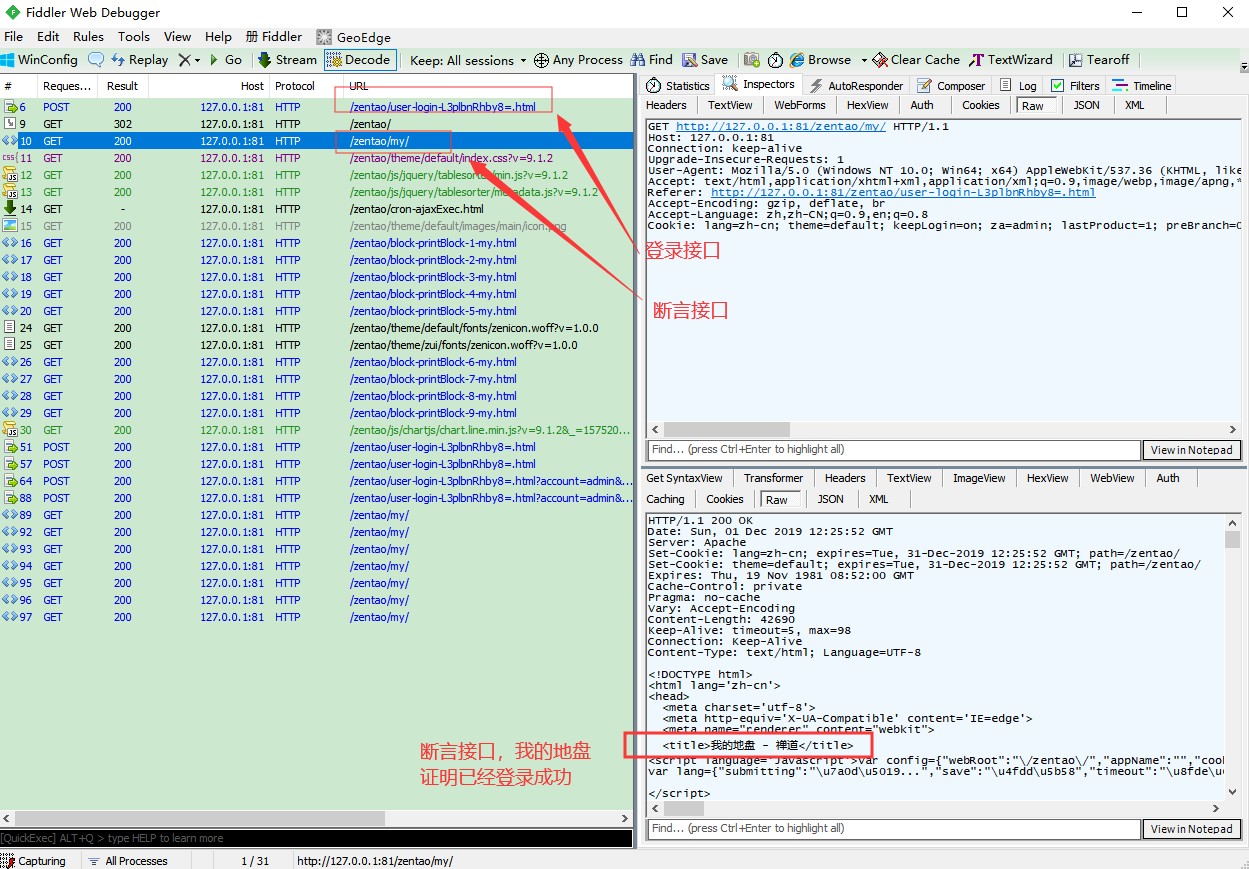Click the camera screenshot icon
Image resolution: width=1249 pixels, height=869 pixels.
click(751, 60)
